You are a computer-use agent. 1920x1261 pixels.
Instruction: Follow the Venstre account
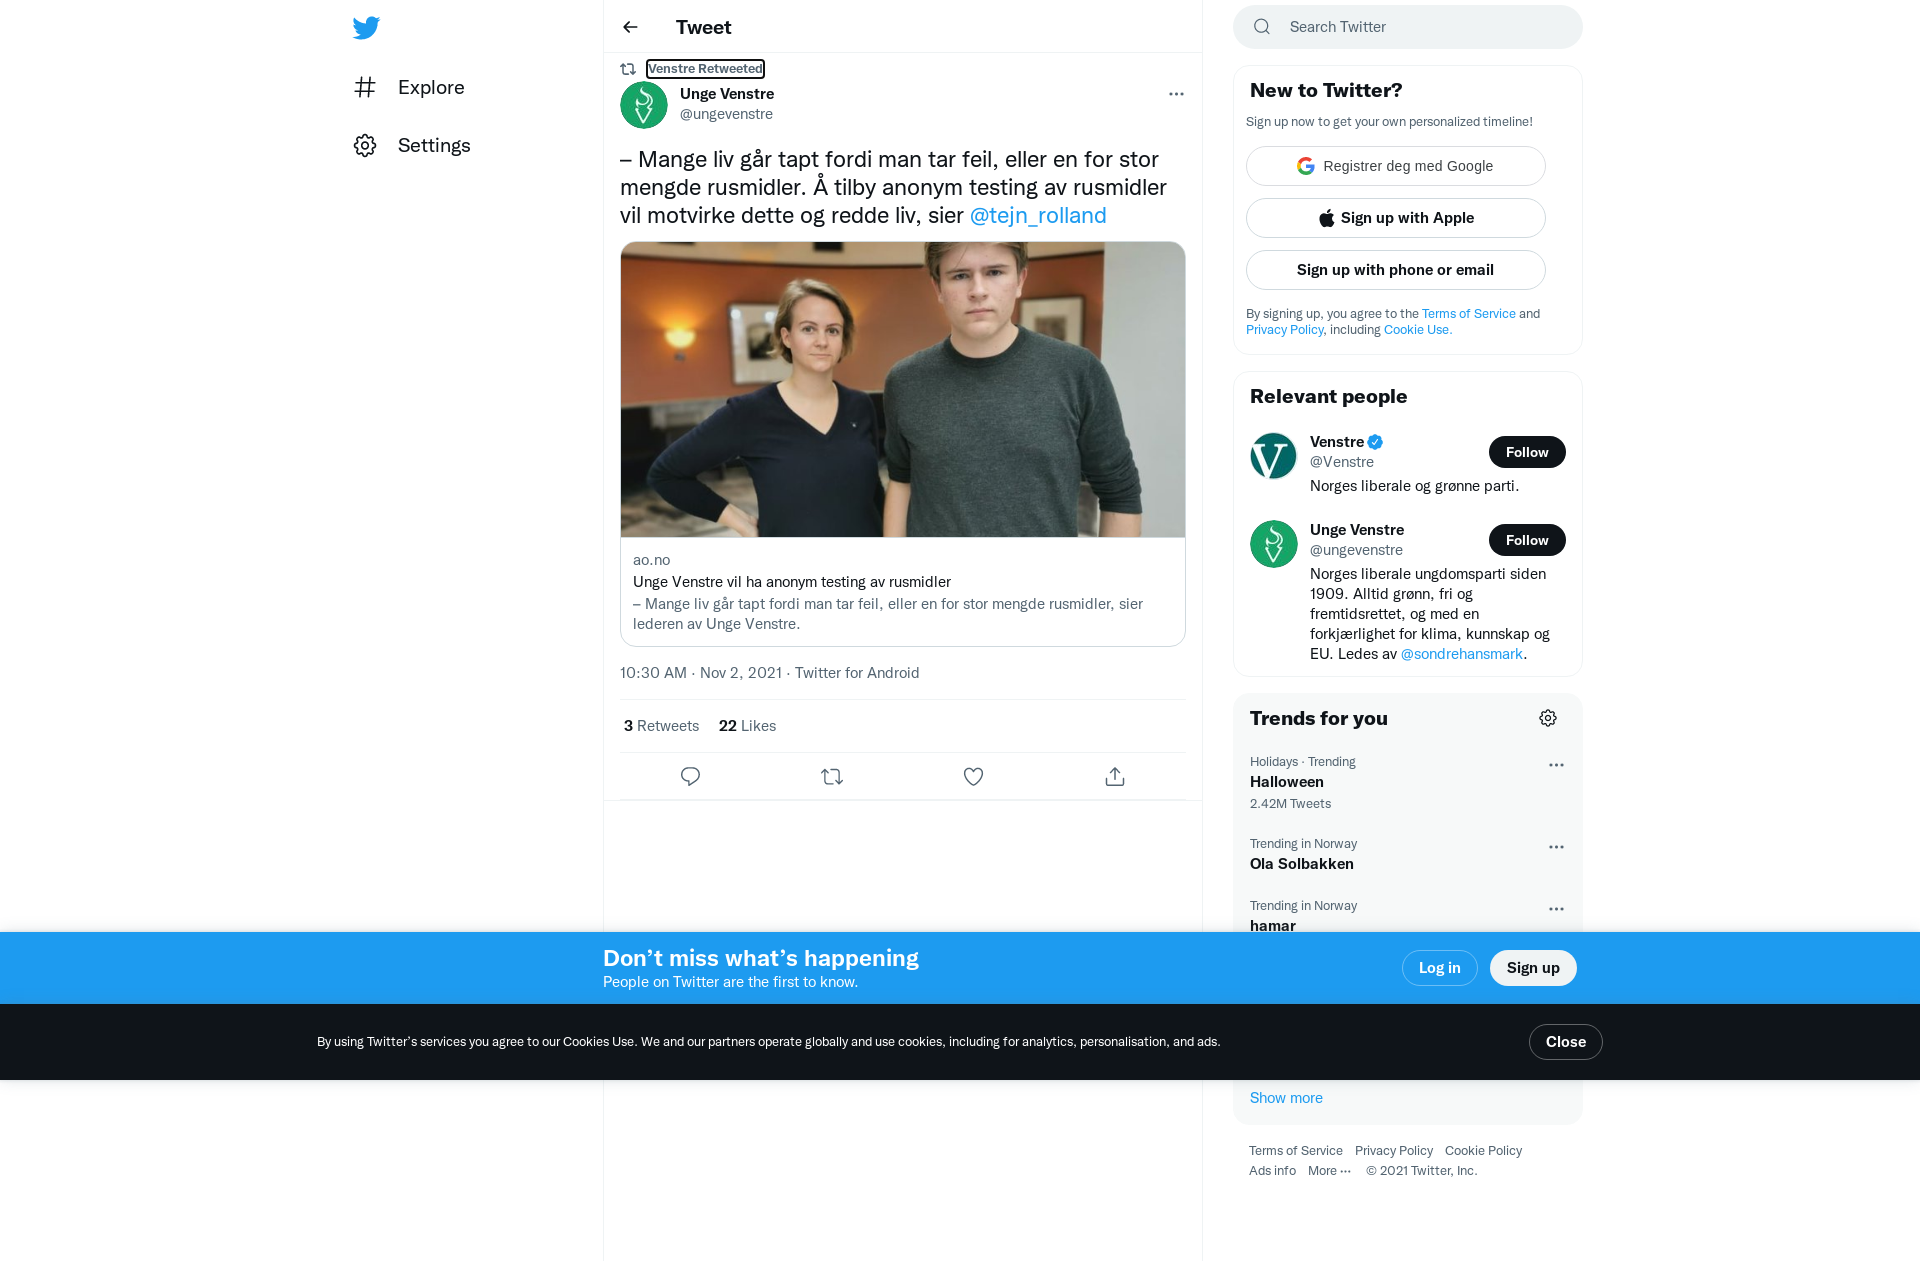point(1527,452)
